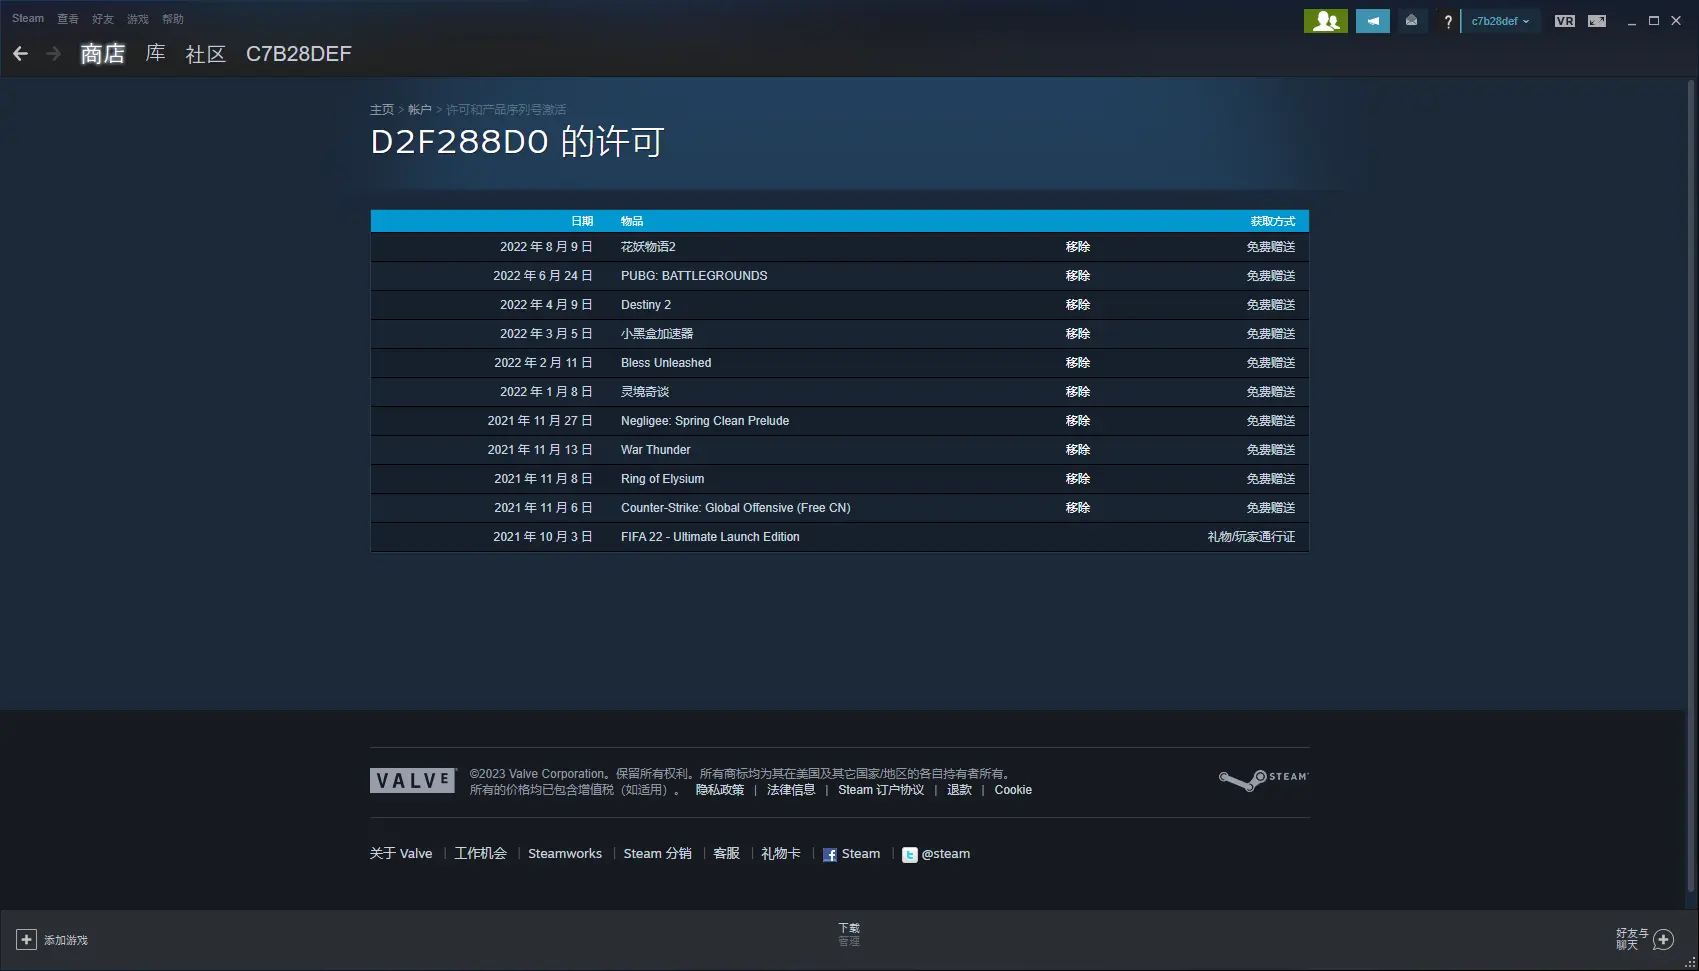Screen dimensions: 1699x971
Task: Select the FIFA 22 - Ultimate Launch Edition text
Action: click(x=710, y=537)
